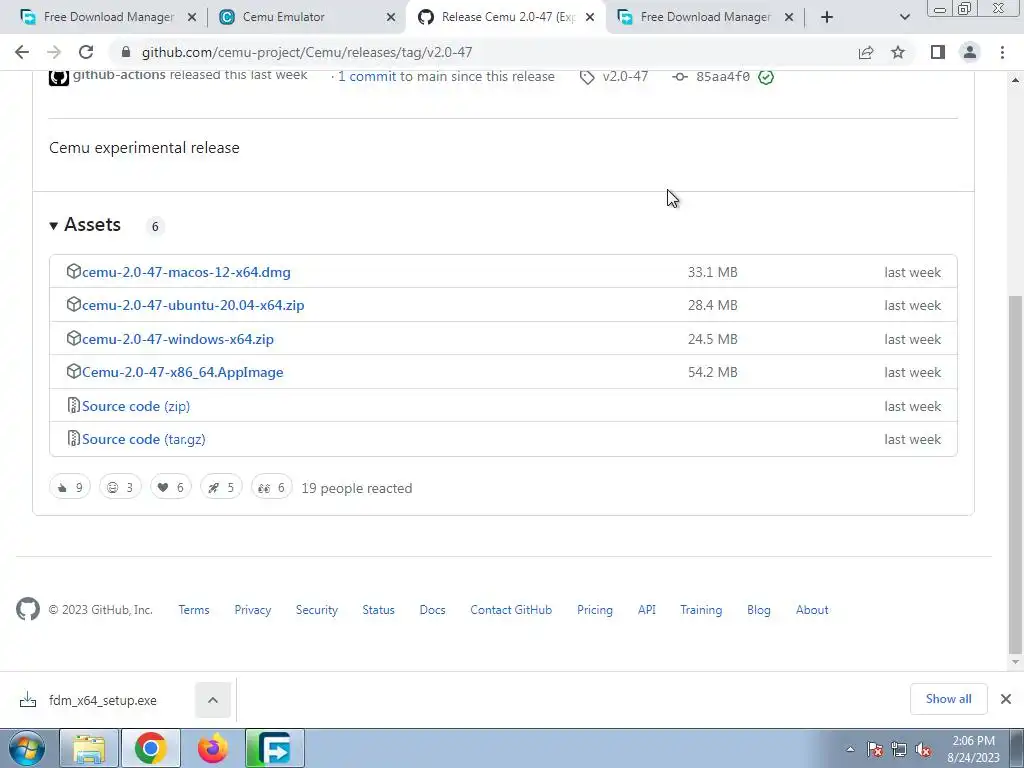This screenshot has height=768, width=1024.
Task: Open Firefox from the taskbar
Action: [213, 748]
